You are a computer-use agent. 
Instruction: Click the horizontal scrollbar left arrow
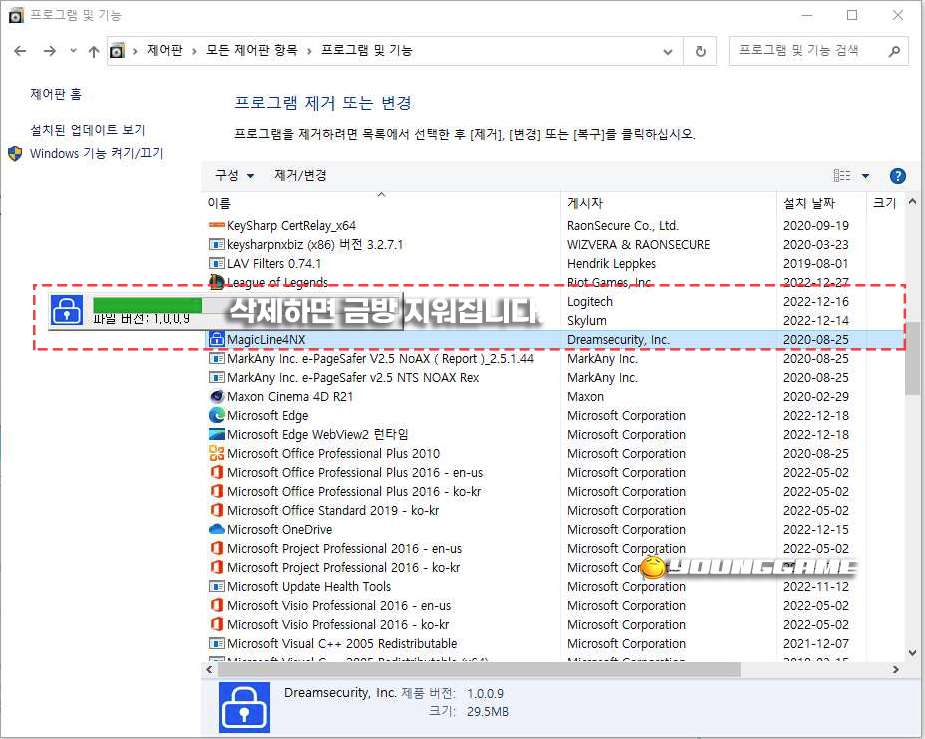pyautogui.click(x=209, y=669)
